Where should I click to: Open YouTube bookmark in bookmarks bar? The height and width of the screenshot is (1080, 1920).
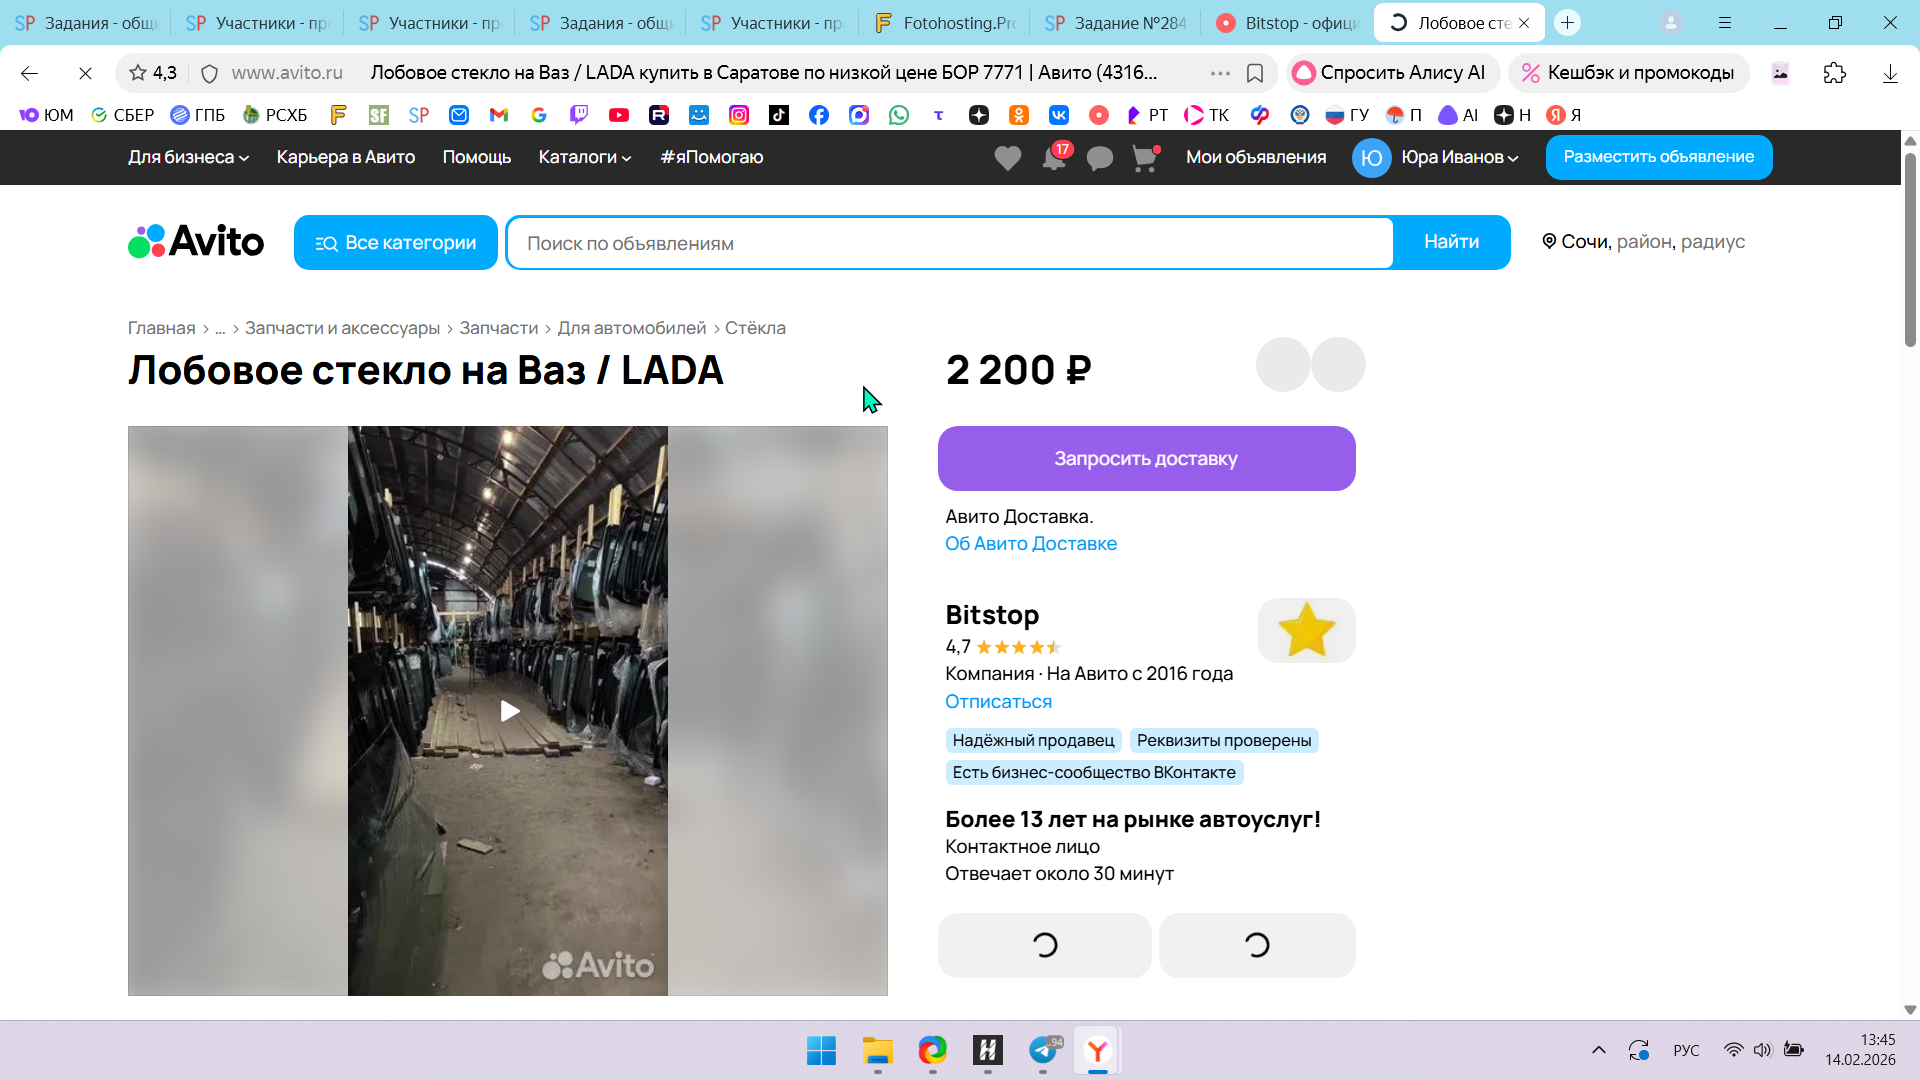(619, 115)
